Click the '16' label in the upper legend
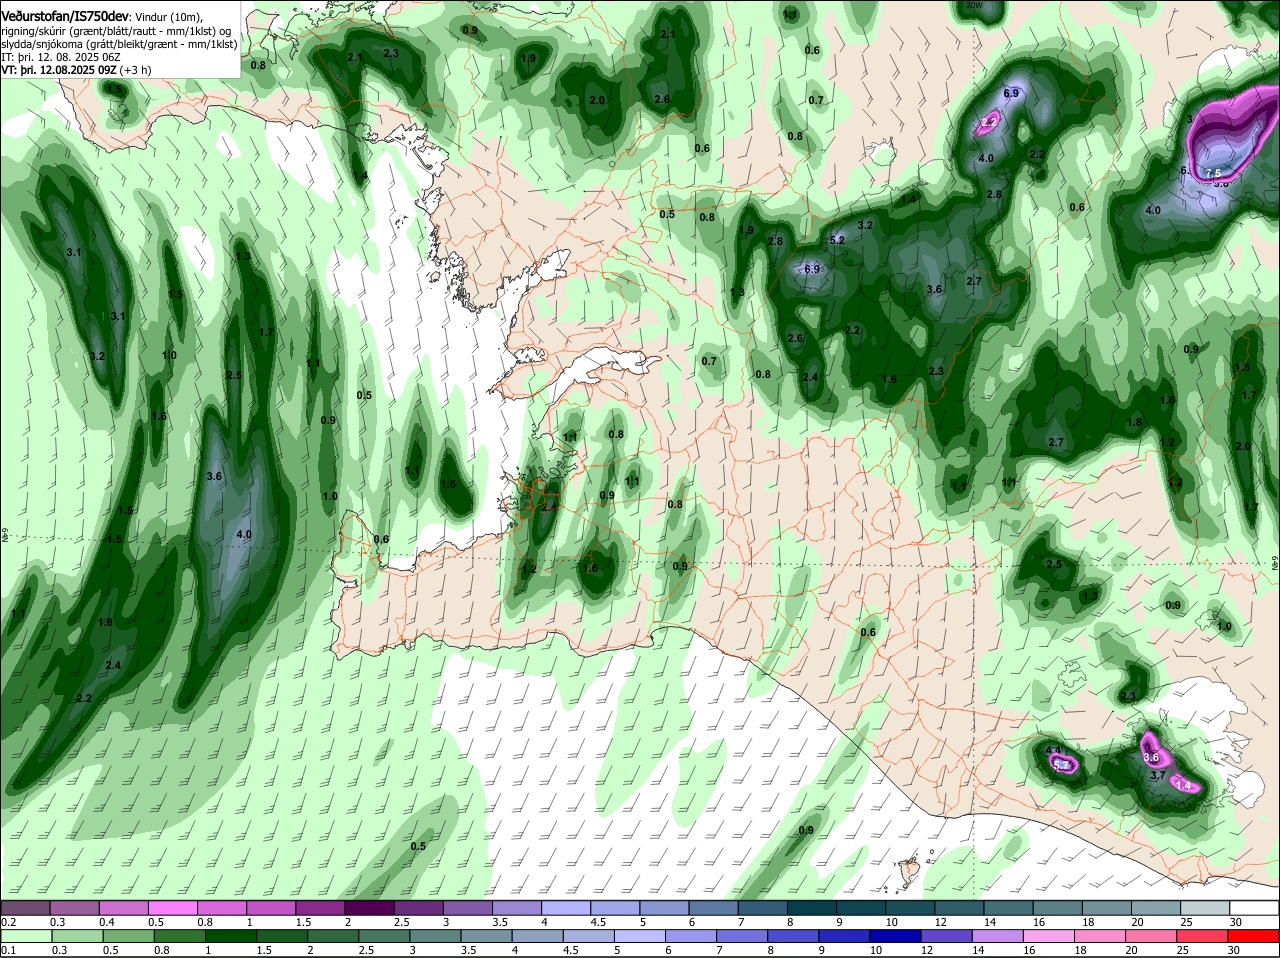 tap(1038, 922)
